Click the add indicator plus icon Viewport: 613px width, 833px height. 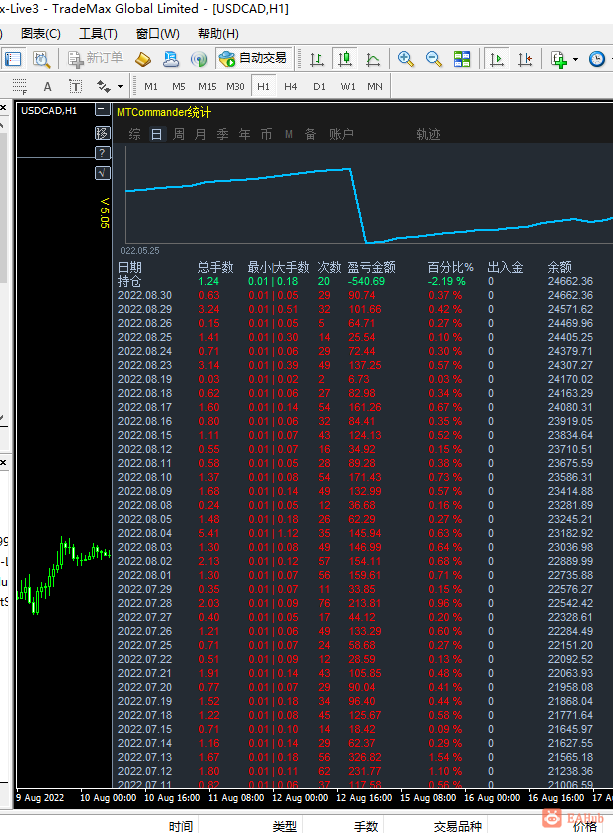(558, 59)
